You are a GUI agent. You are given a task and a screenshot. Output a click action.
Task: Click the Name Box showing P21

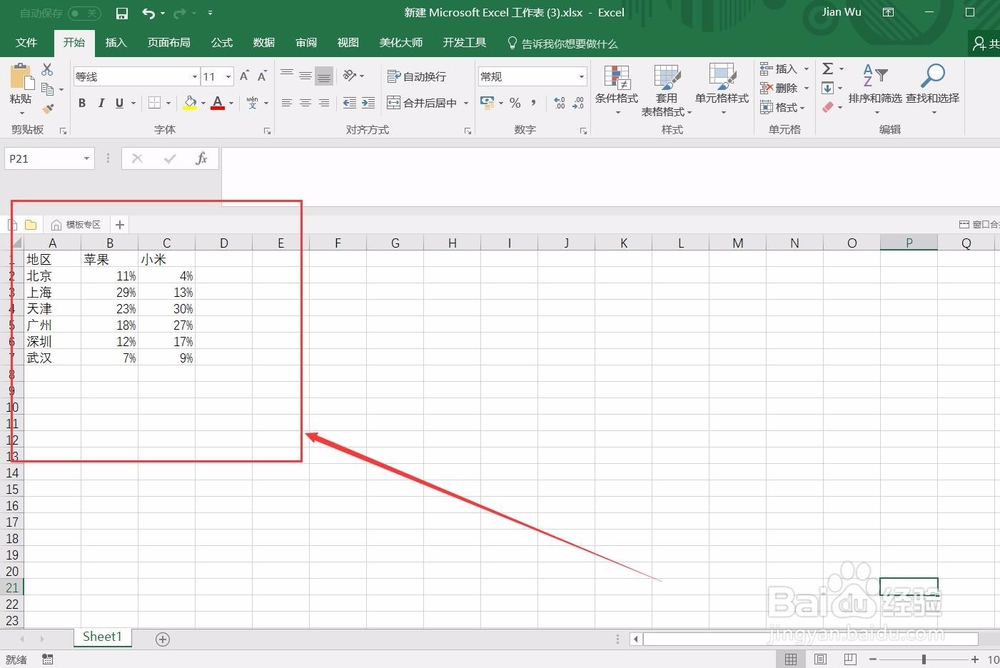pos(49,159)
